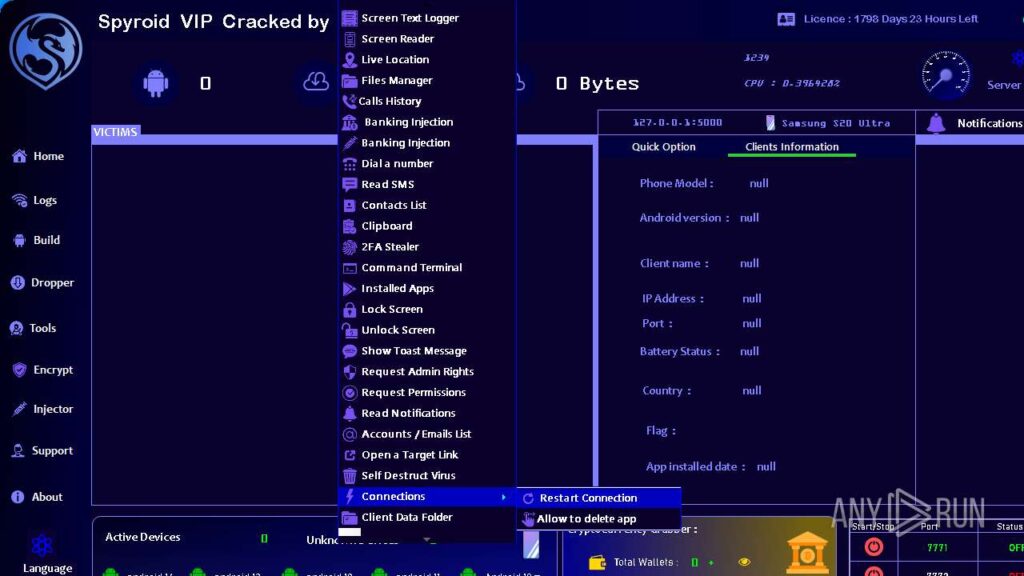Viewport: 1024px width, 576px height.
Task: Open the Home section in the sidebar
Action: coord(38,156)
